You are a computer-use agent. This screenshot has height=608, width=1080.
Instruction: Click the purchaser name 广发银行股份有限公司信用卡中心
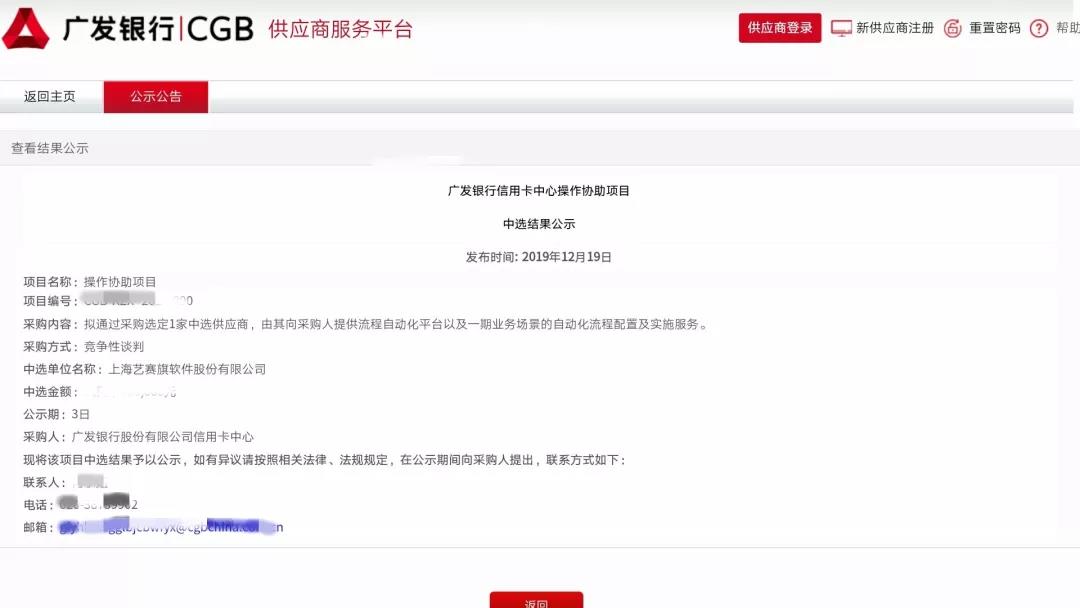click(163, 437)
